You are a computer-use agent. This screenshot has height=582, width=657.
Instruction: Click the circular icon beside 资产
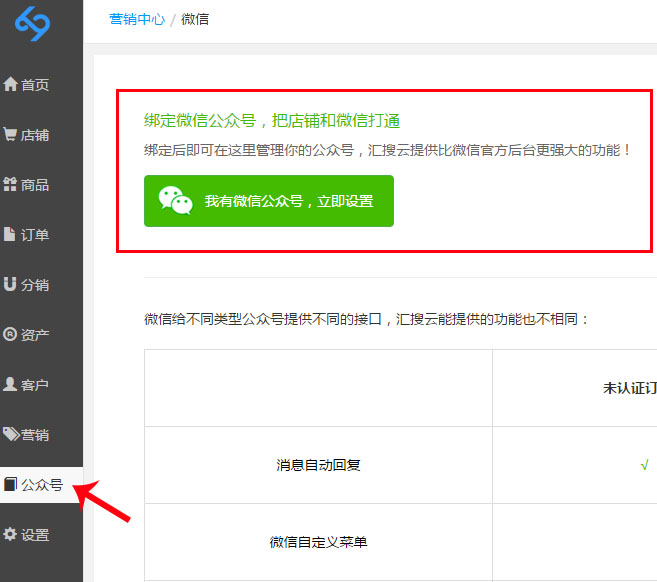[x=11, y=335]
